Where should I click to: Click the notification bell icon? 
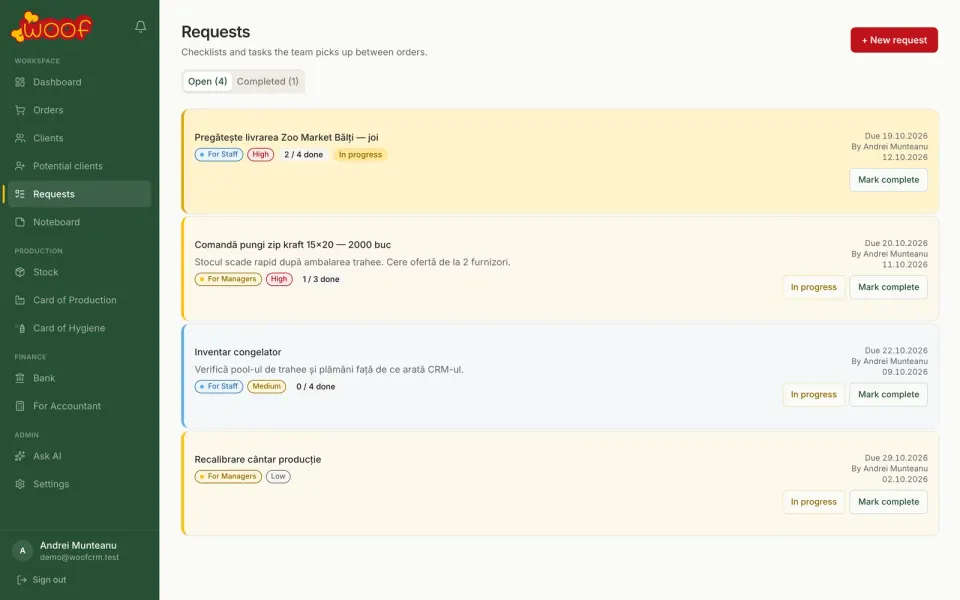click(x=140, y=26)
